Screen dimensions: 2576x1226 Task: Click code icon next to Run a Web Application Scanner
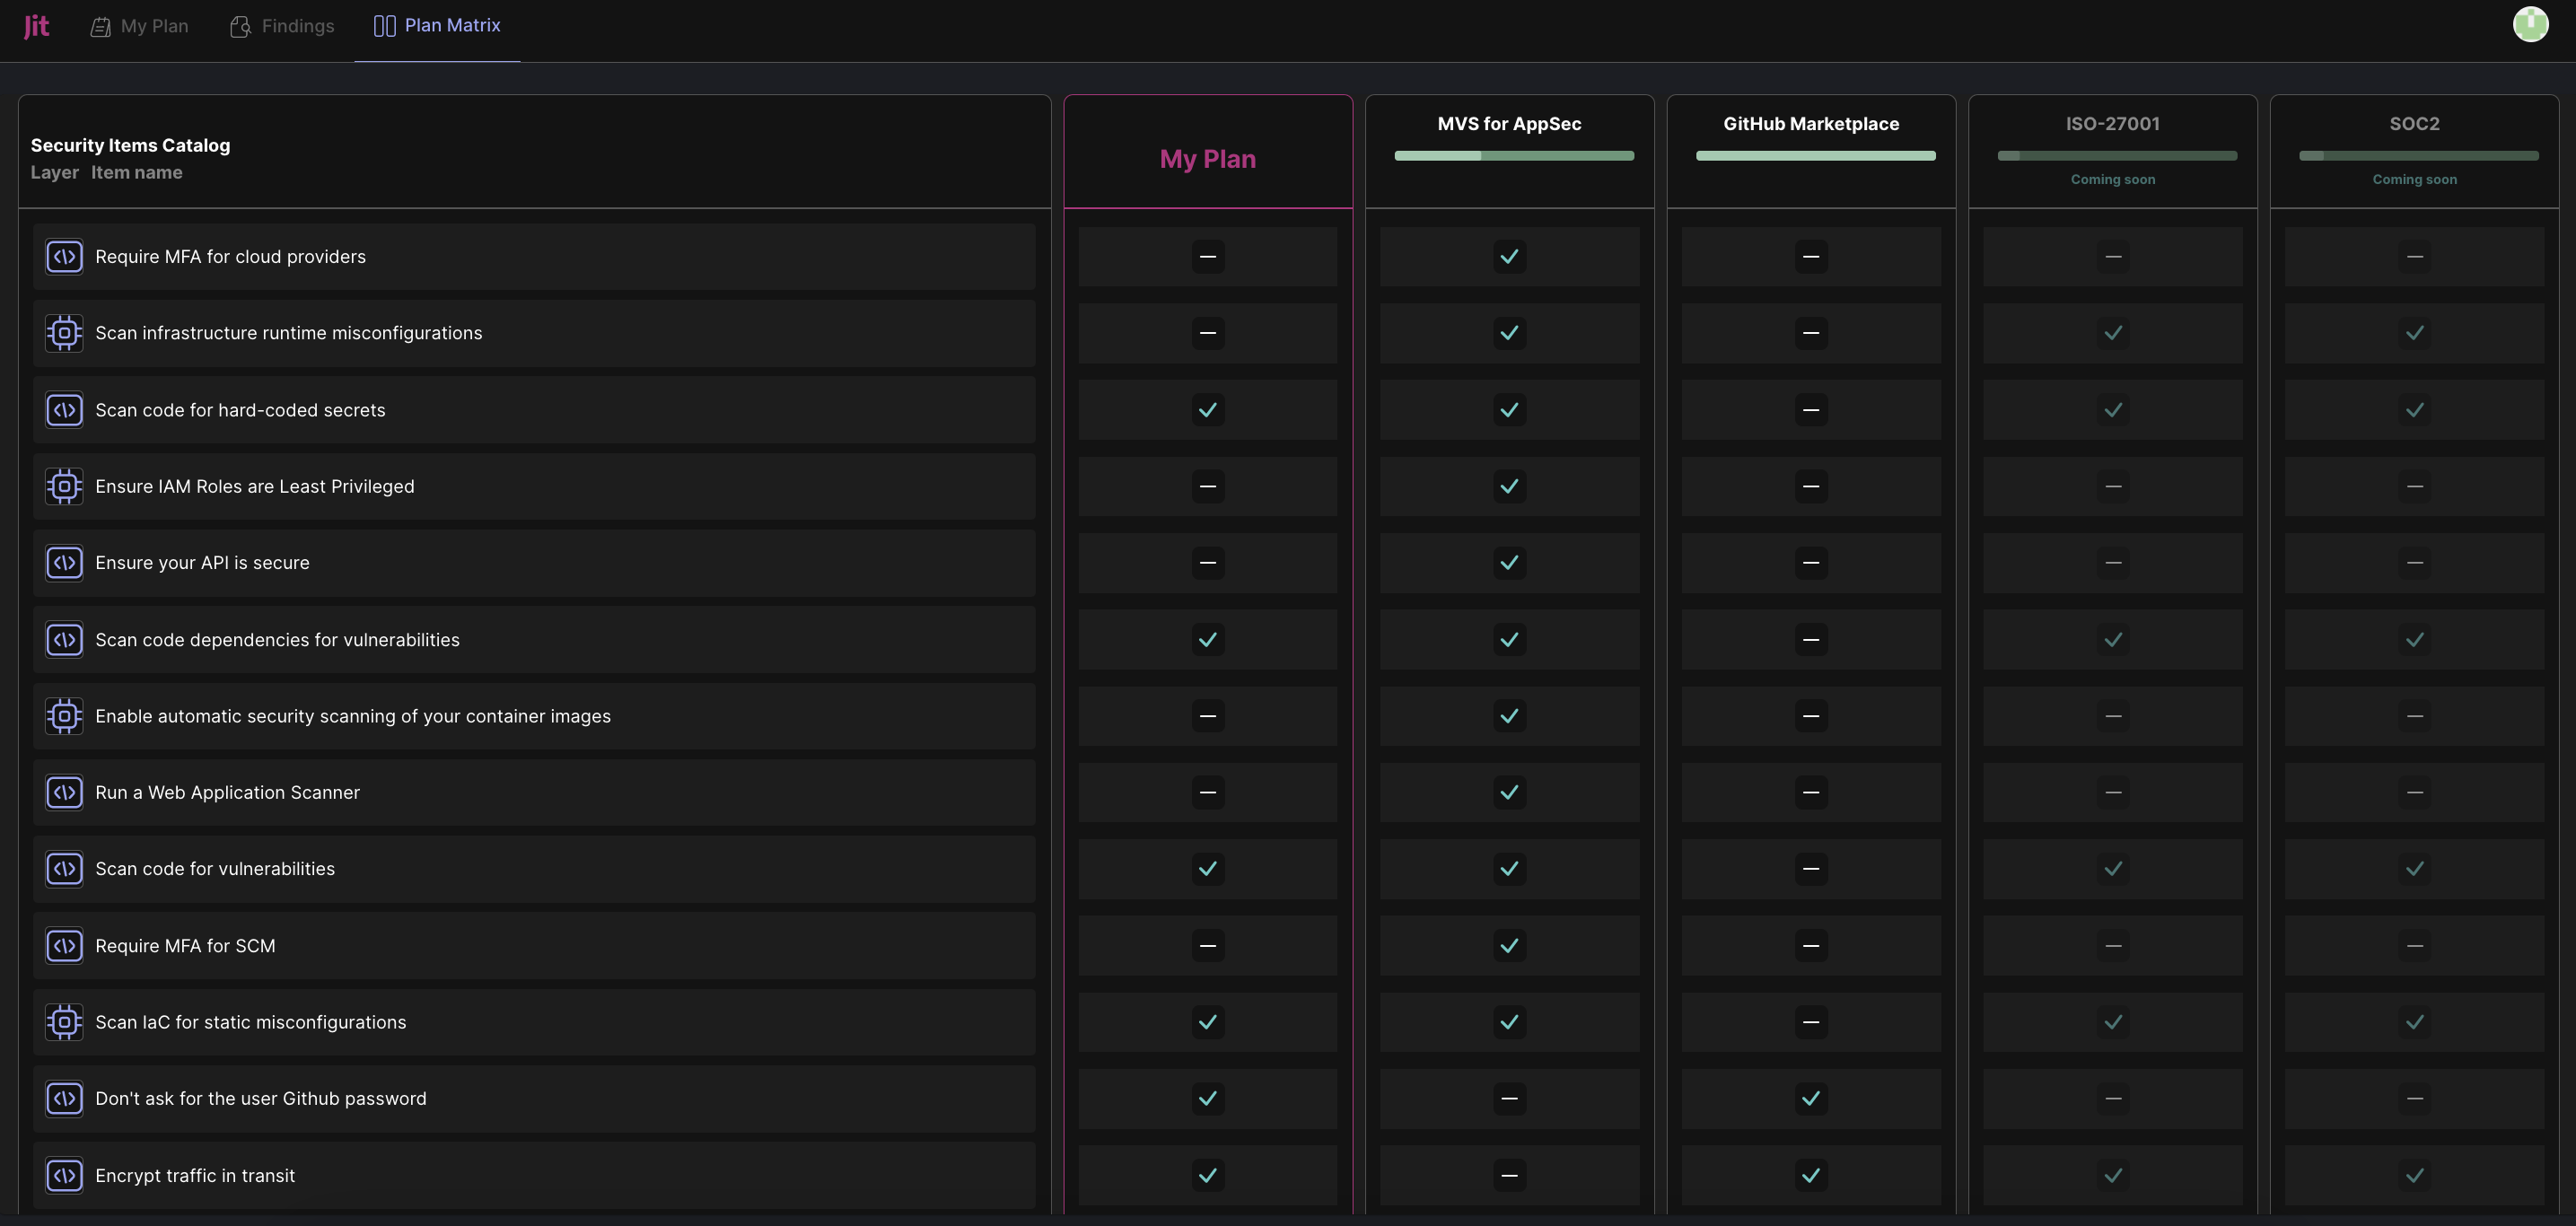(x=64, y=793)
